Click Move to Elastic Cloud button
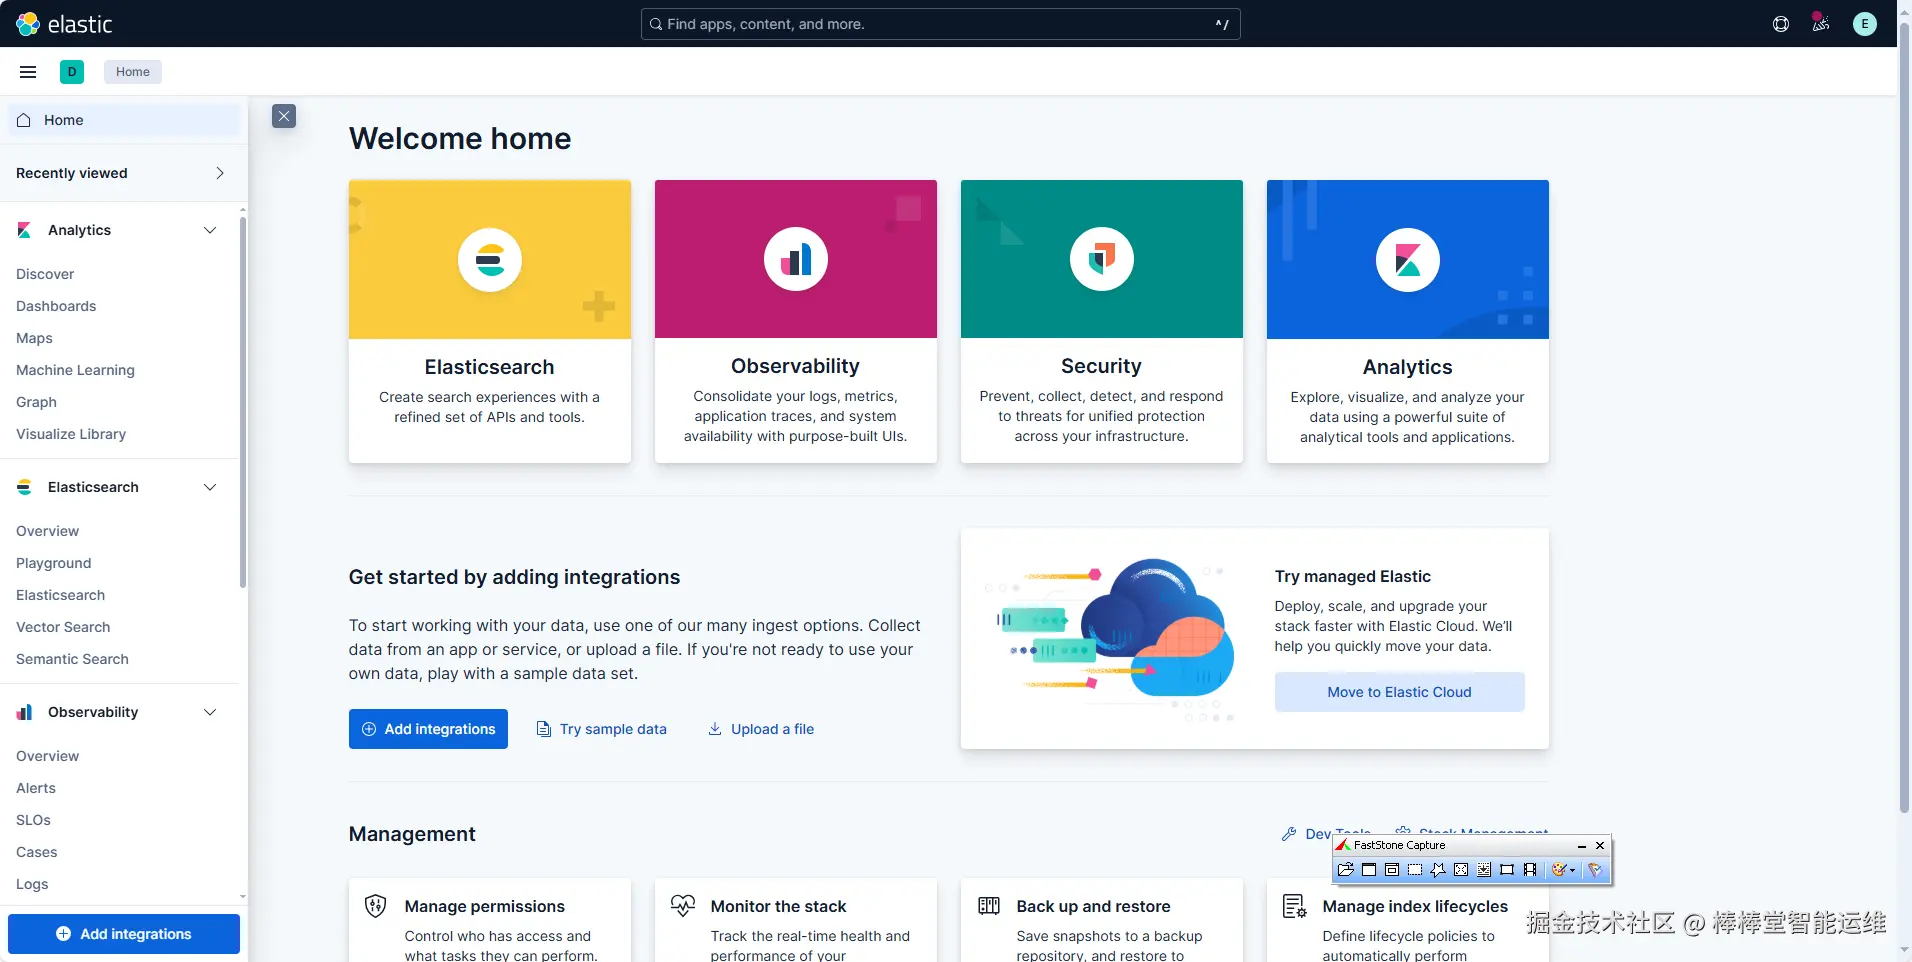The width and height of the screenshot is (1912, 962). tap(1399, 692)
